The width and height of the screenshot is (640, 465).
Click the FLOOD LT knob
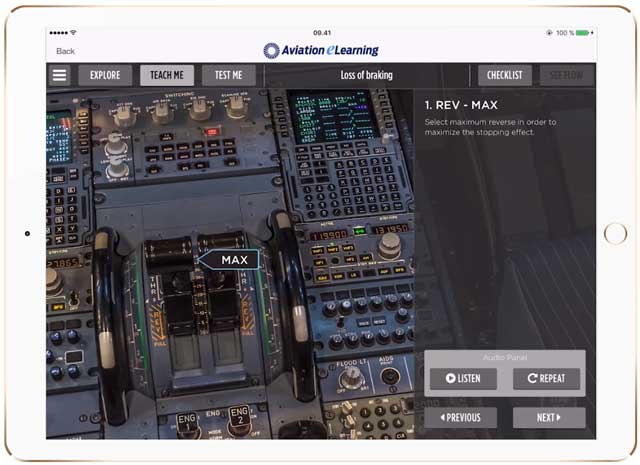351,377
